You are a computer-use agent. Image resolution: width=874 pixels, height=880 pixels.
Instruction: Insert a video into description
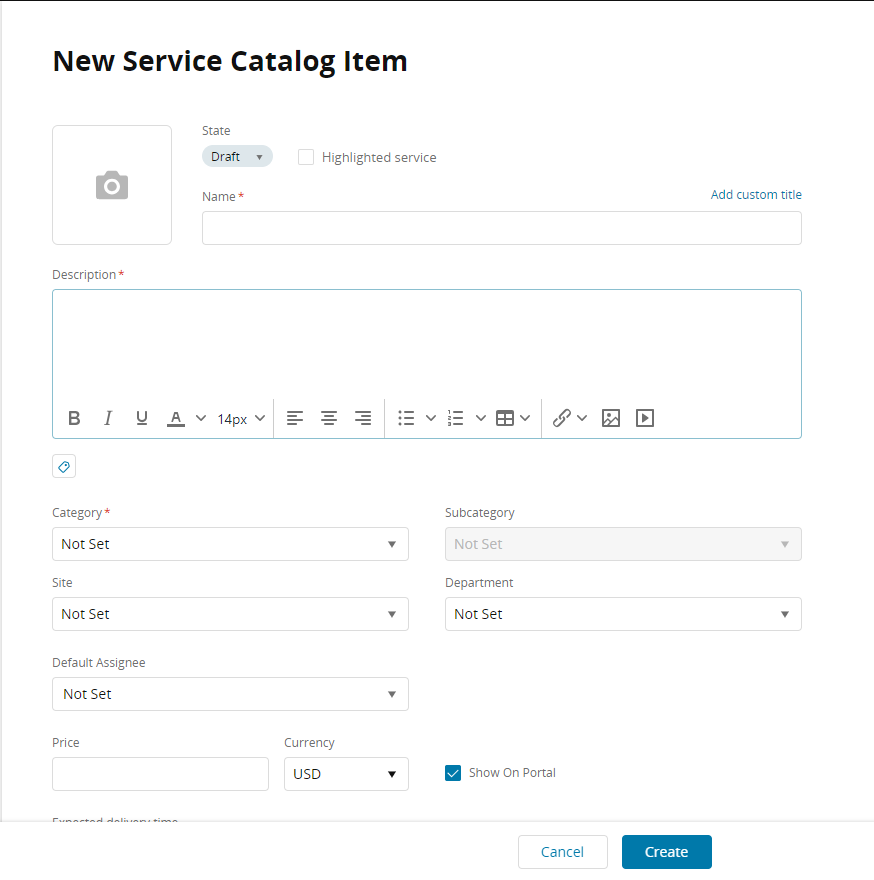645,418
